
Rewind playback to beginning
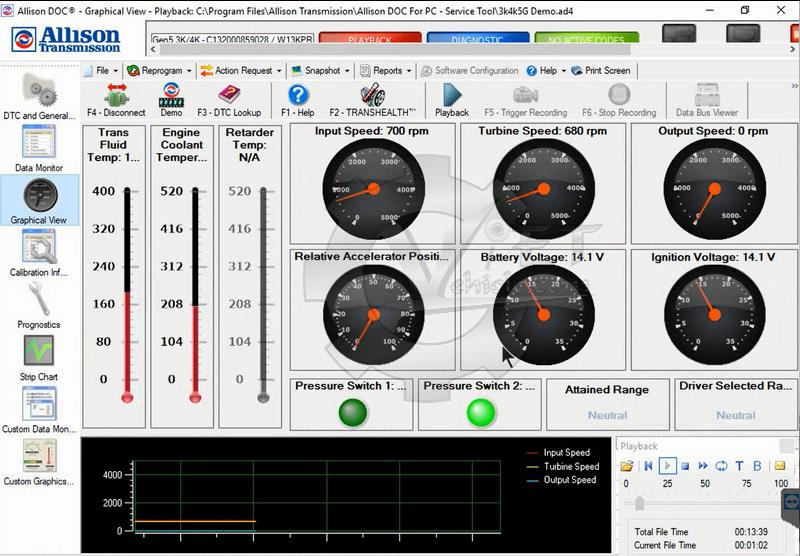(x=648, y=465)
